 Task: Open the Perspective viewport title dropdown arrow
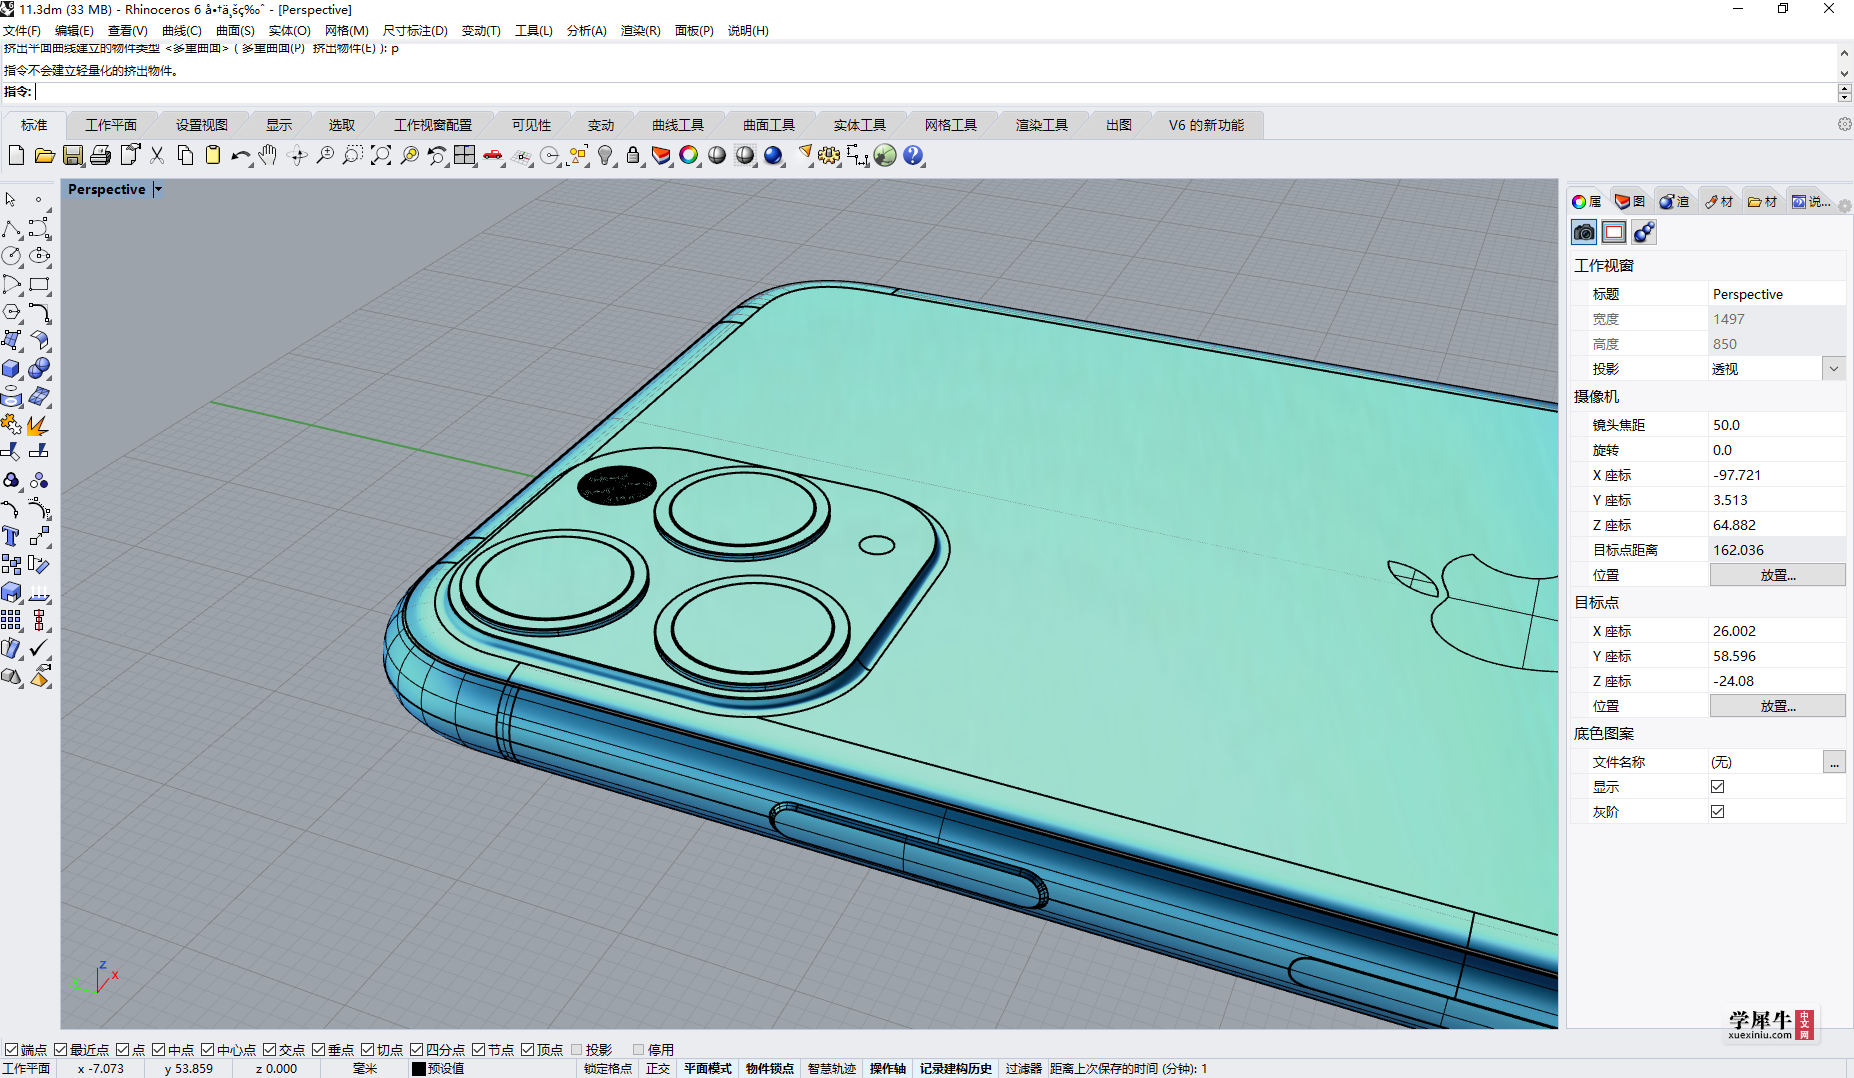(158, 189)
